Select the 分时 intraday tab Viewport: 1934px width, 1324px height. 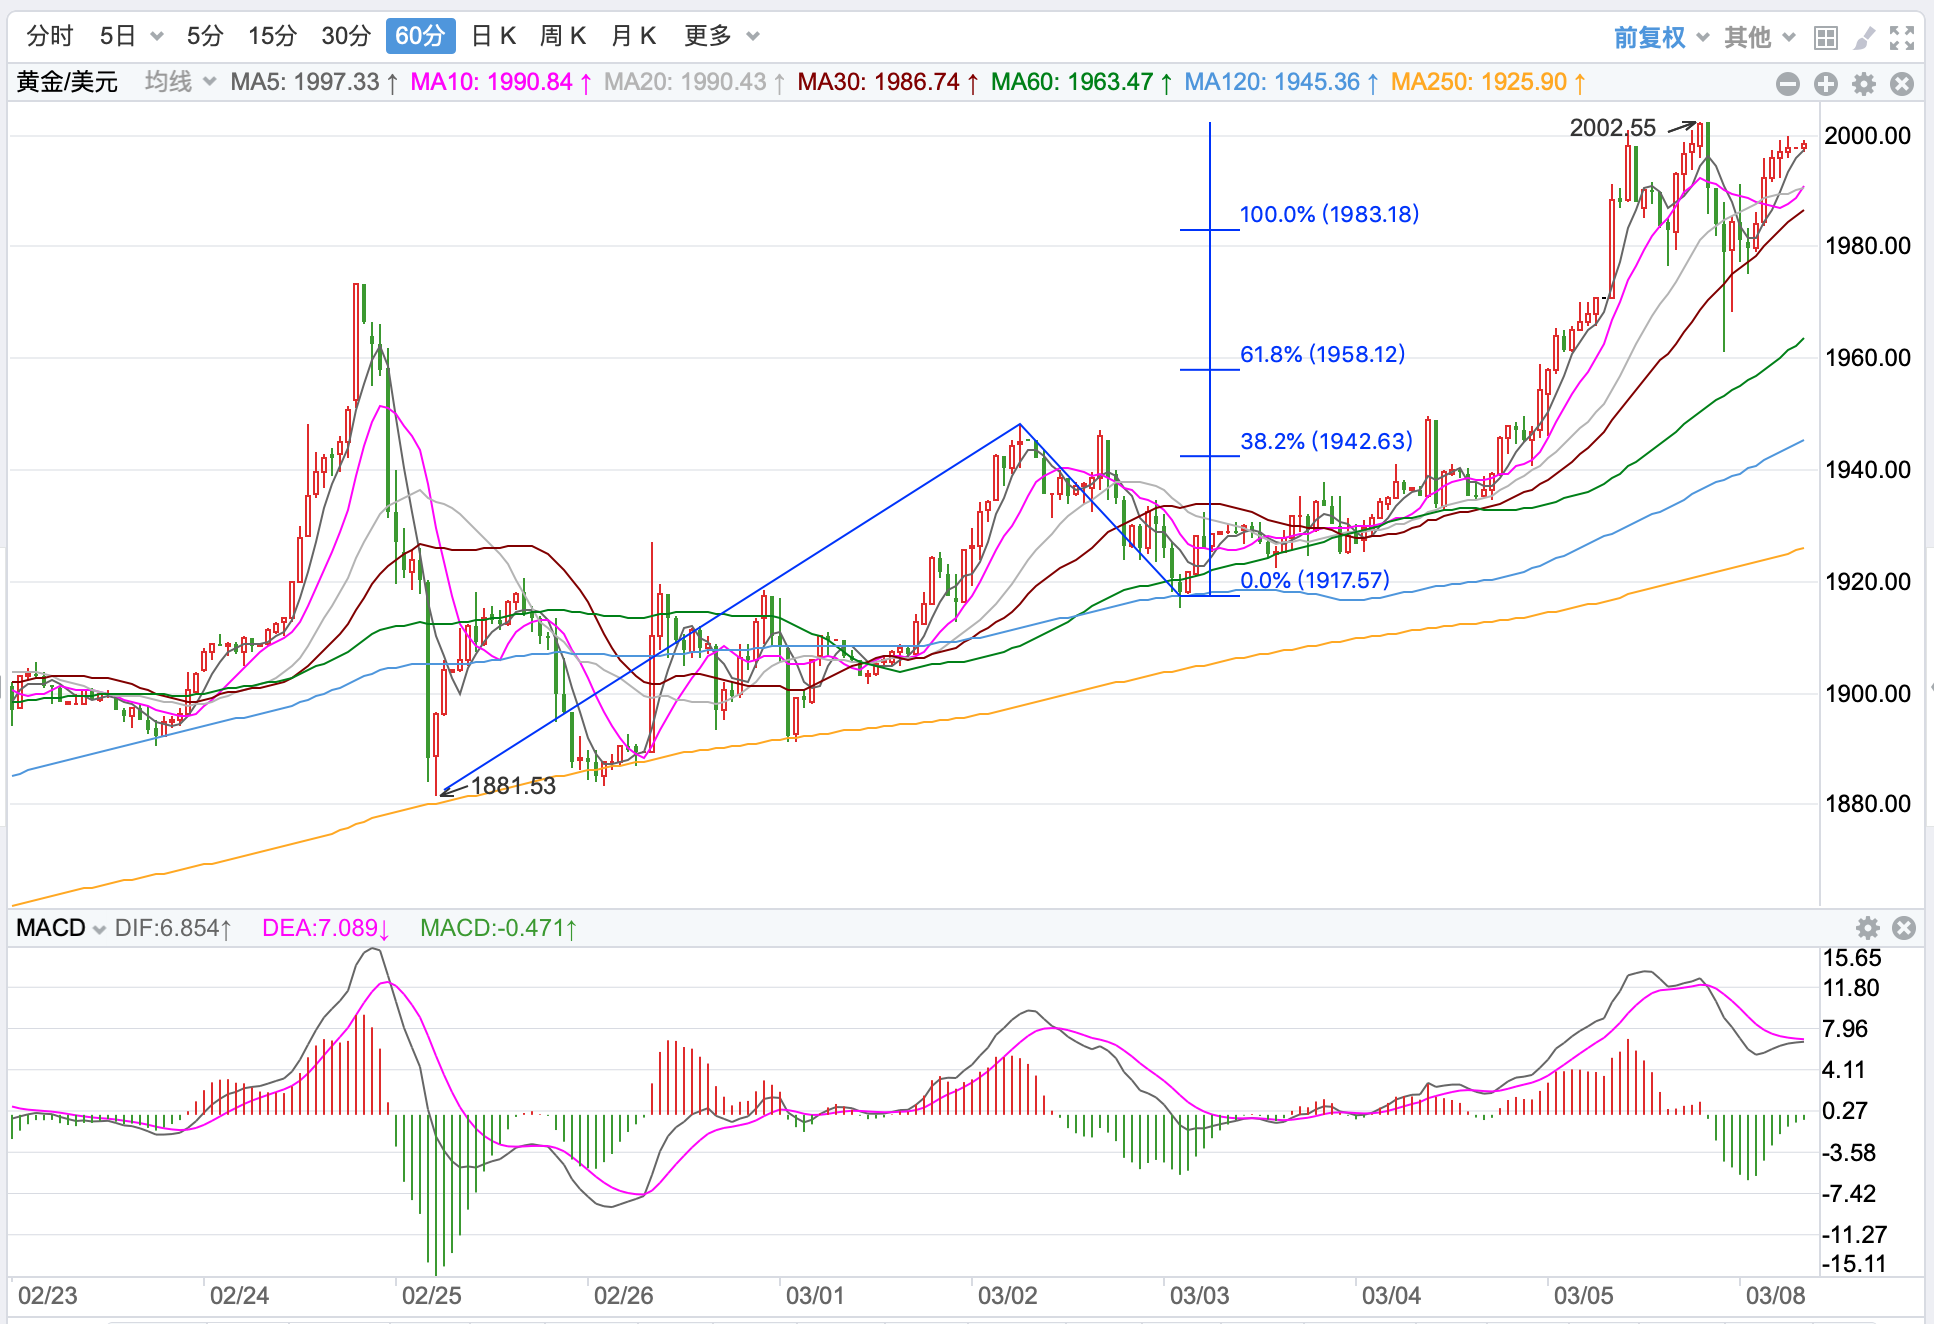tap(50, 36)
